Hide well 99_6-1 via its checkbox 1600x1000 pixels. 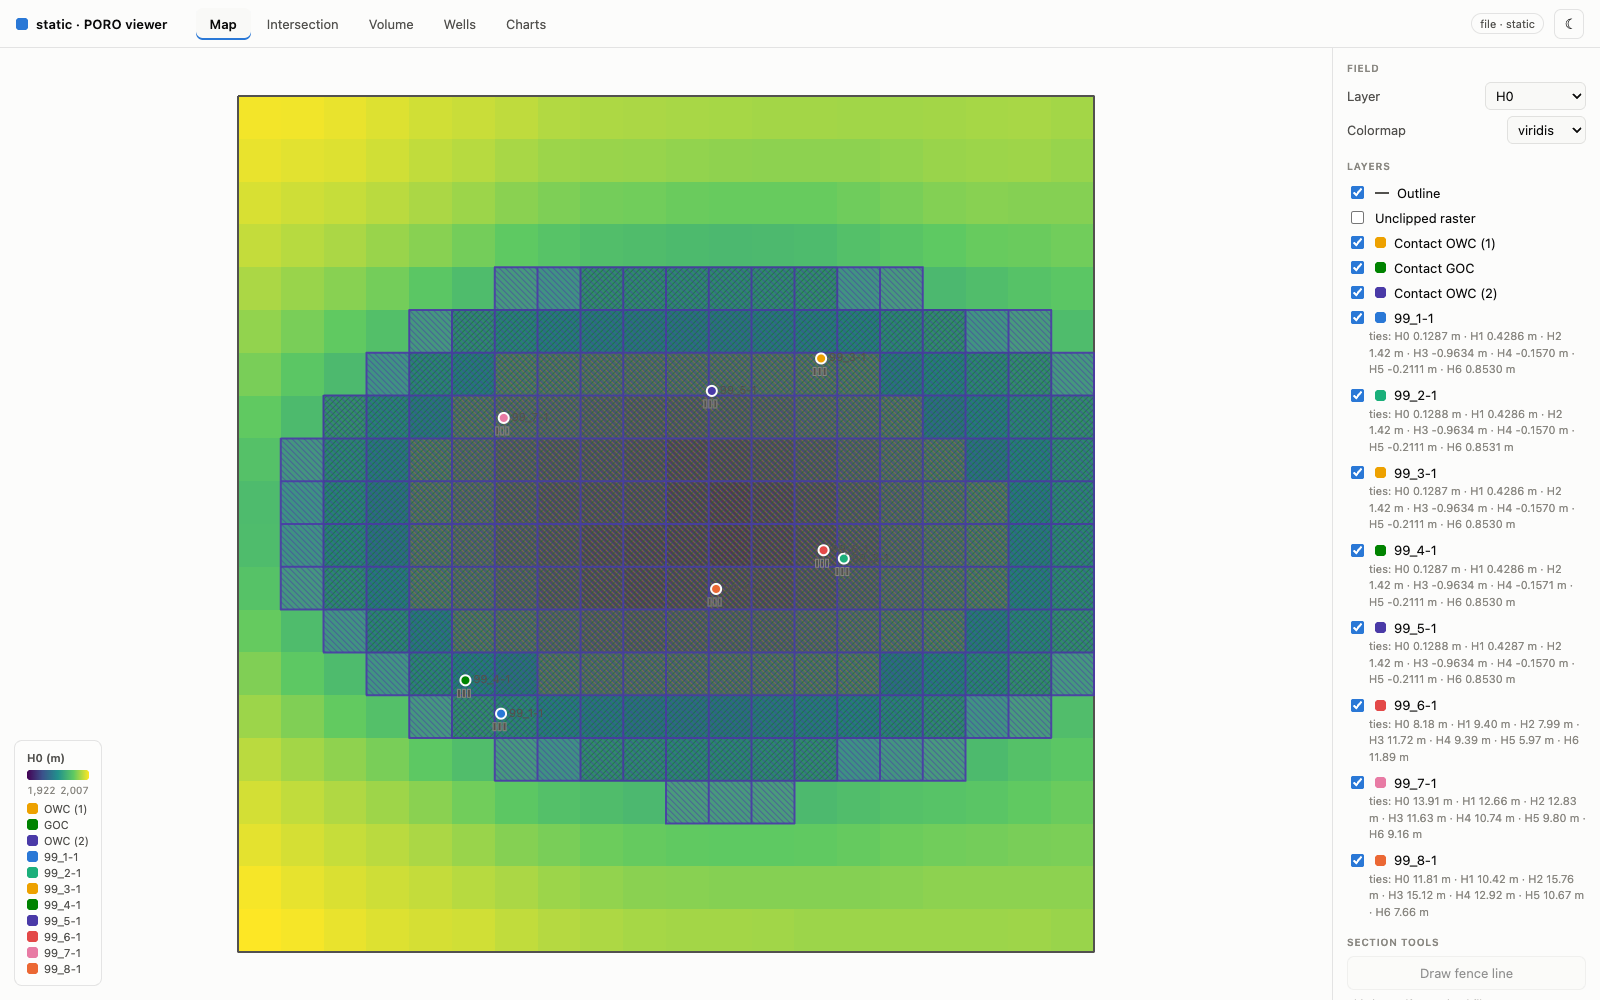point(1357,705)
